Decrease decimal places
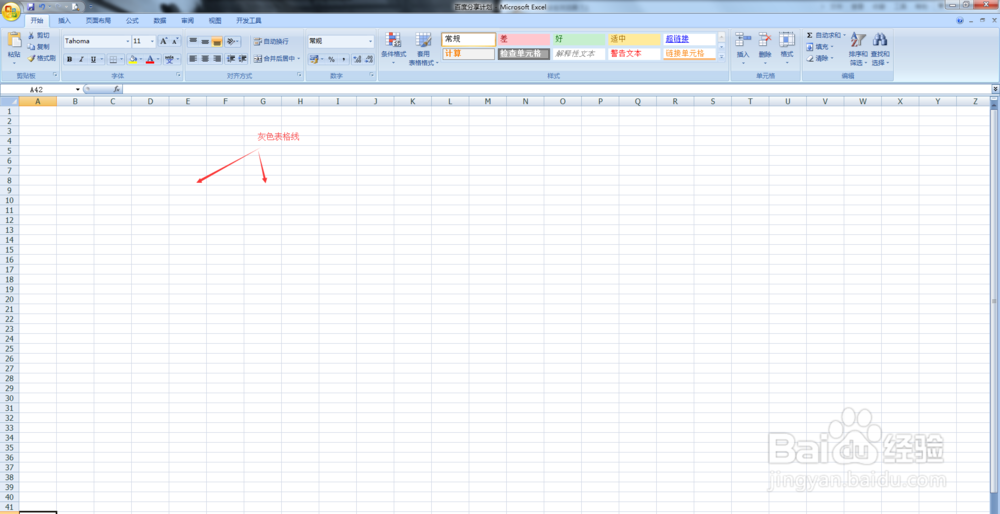Viewport: 1000px width, 514px height. coord(369,59)
